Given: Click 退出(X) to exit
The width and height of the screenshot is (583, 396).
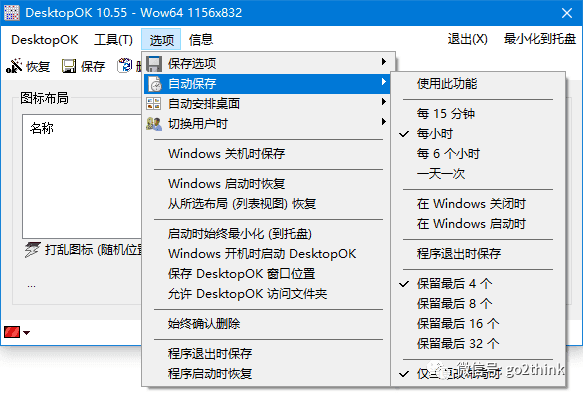Looking at the screenshot, I should point(467,39).
